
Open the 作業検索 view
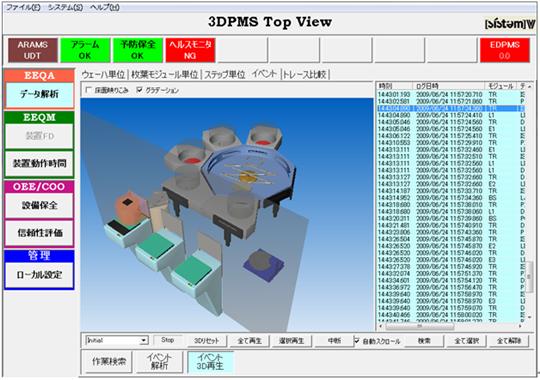(108, 362)
